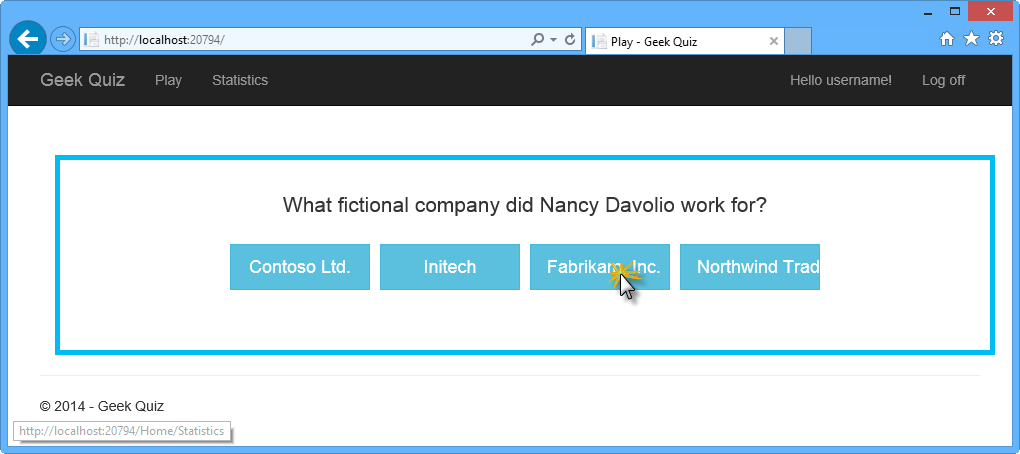
Task: Click the page icon in address bar
Action: pyautogui.click(x=92, y=40)
